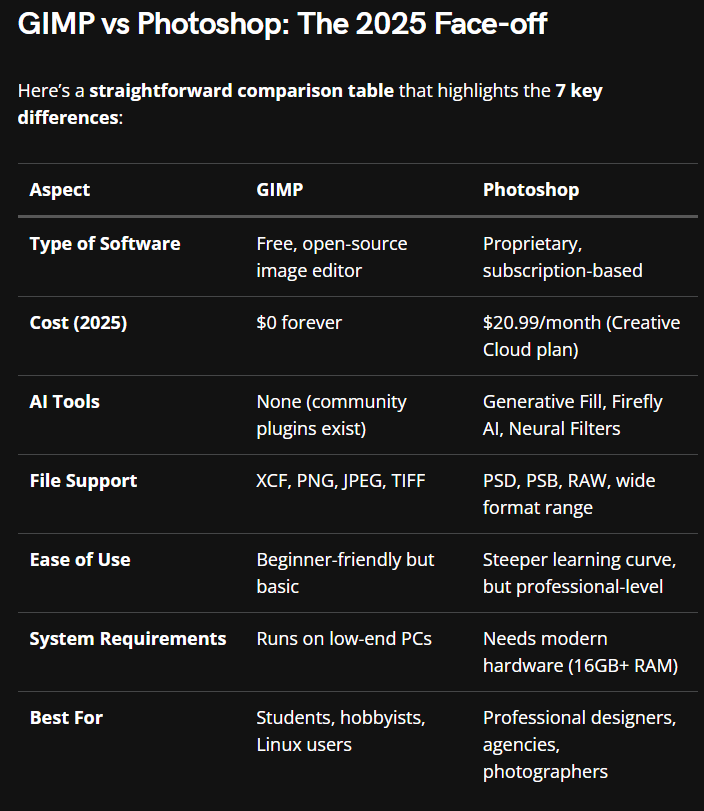Click the "Generative Fill, Firefly AI" cell
704x811 pixels.
pyautogui.click(x=572, y=415)
